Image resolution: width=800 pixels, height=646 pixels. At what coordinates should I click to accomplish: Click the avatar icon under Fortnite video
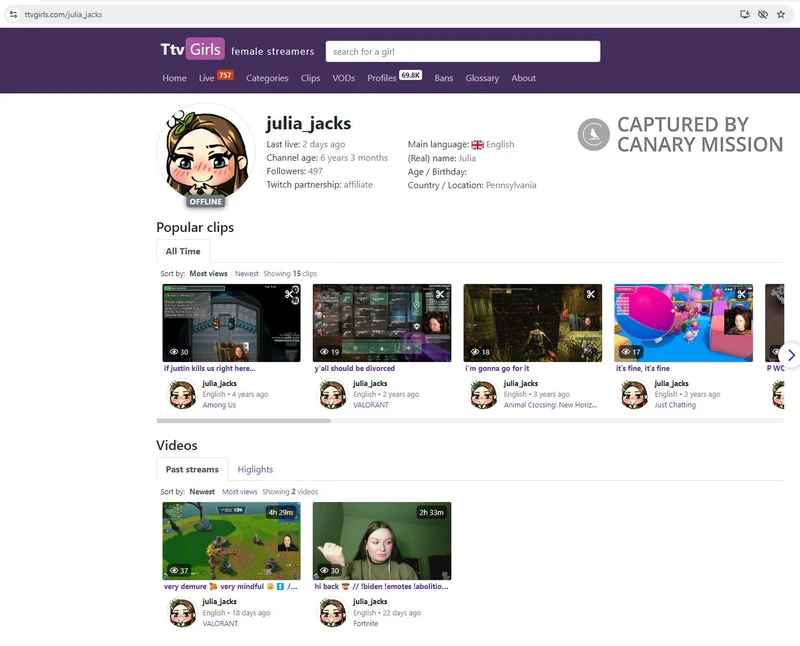click(x=333, y=612)
